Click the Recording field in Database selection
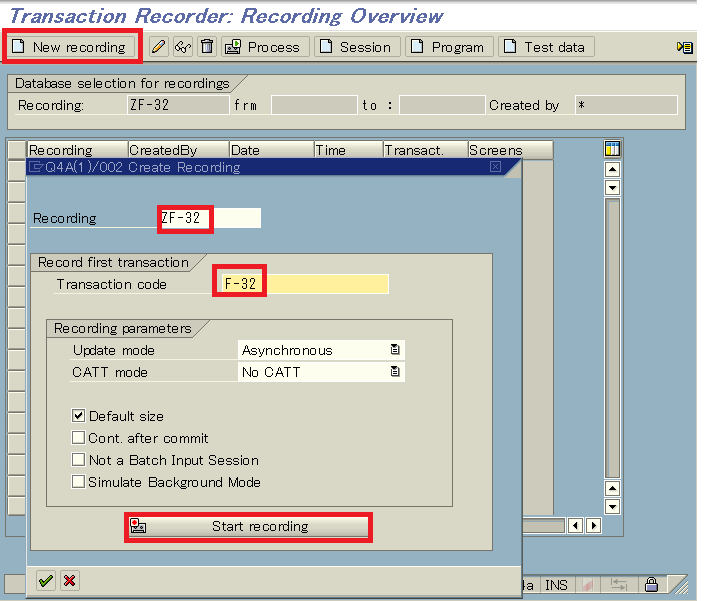The height and width of the screenshot is (601, 708). click(x=178, y=105)
